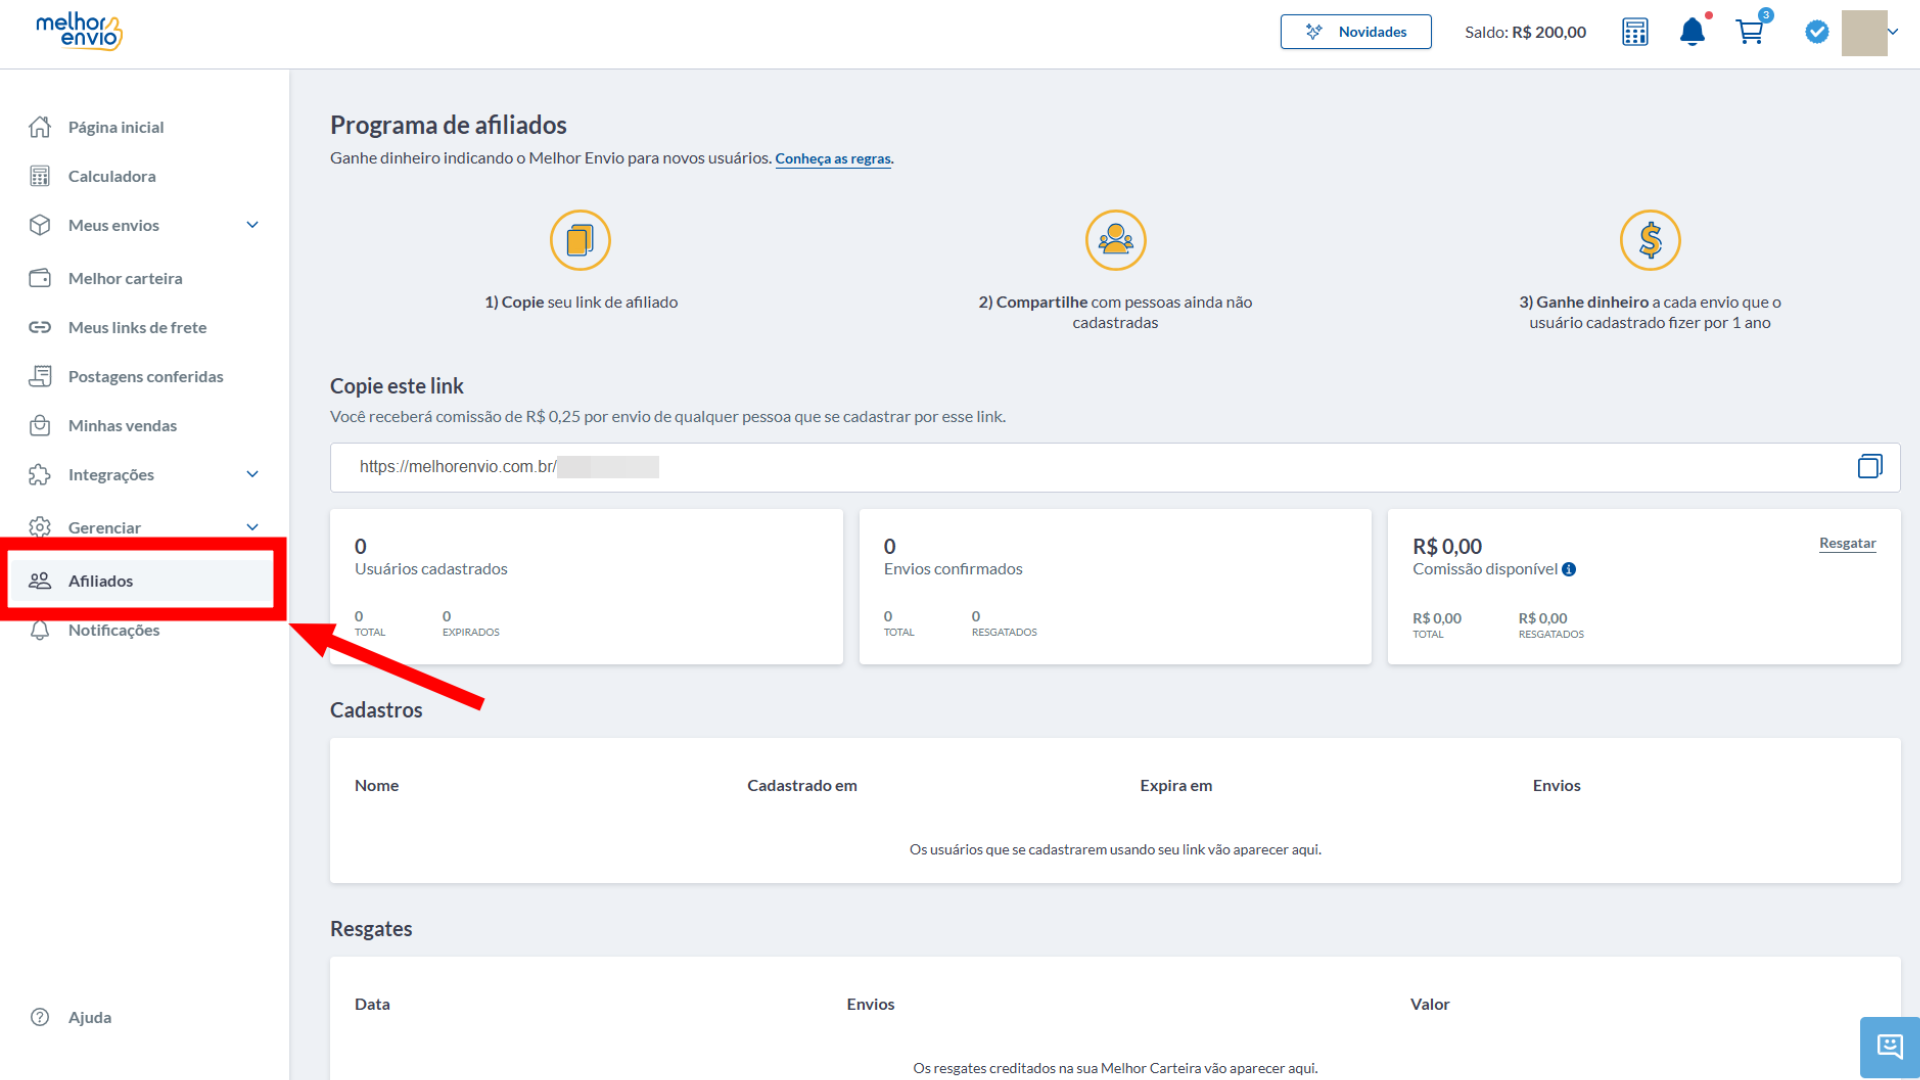Open the chat support widget
1920x1080 pixels.
[1889, 1047]
